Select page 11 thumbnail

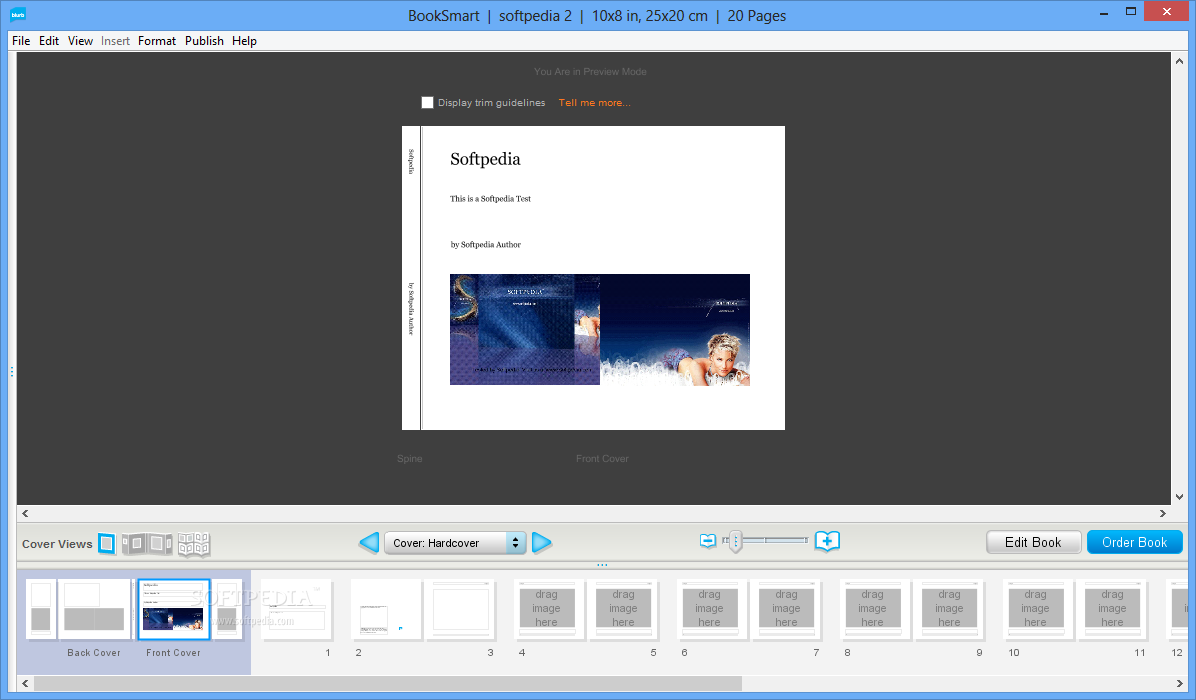[x=1112, y=609]
